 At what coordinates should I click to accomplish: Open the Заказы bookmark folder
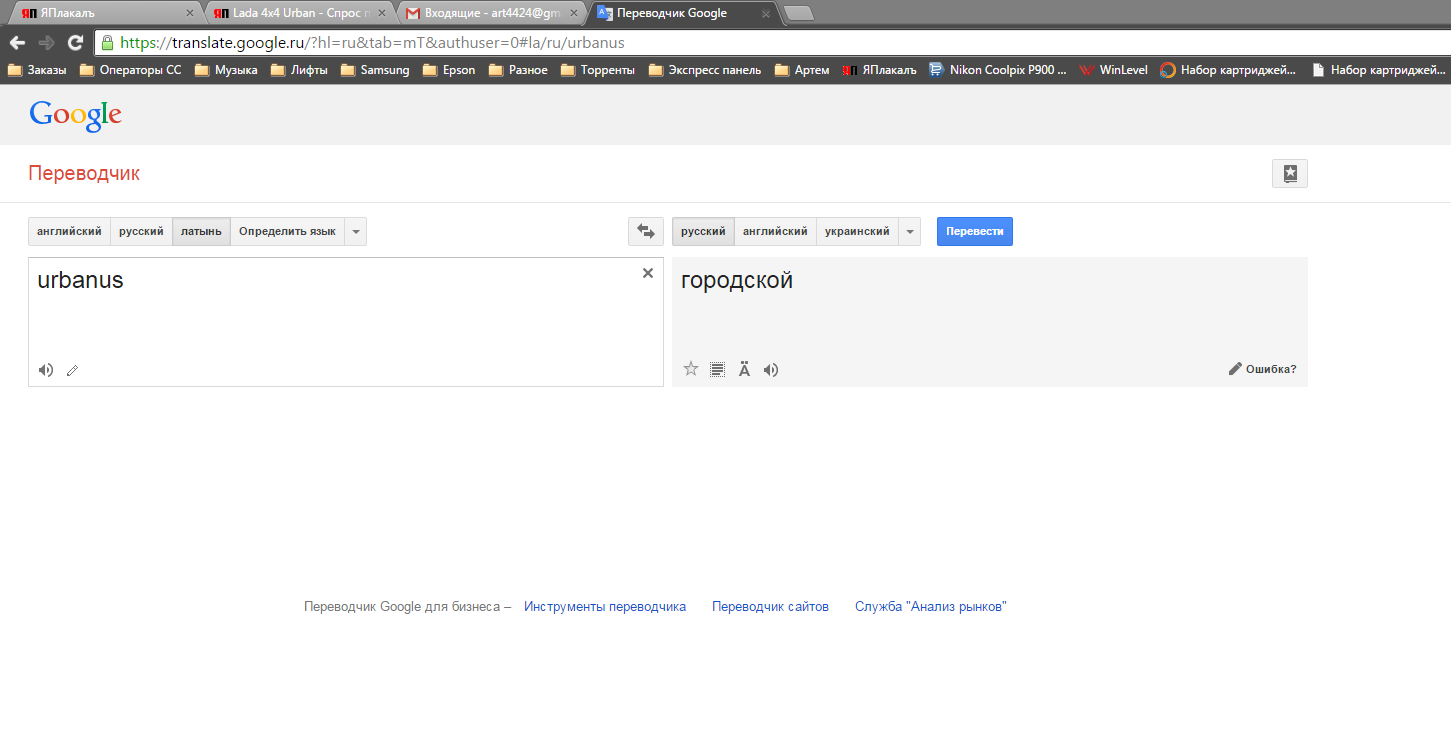(37, 70)
